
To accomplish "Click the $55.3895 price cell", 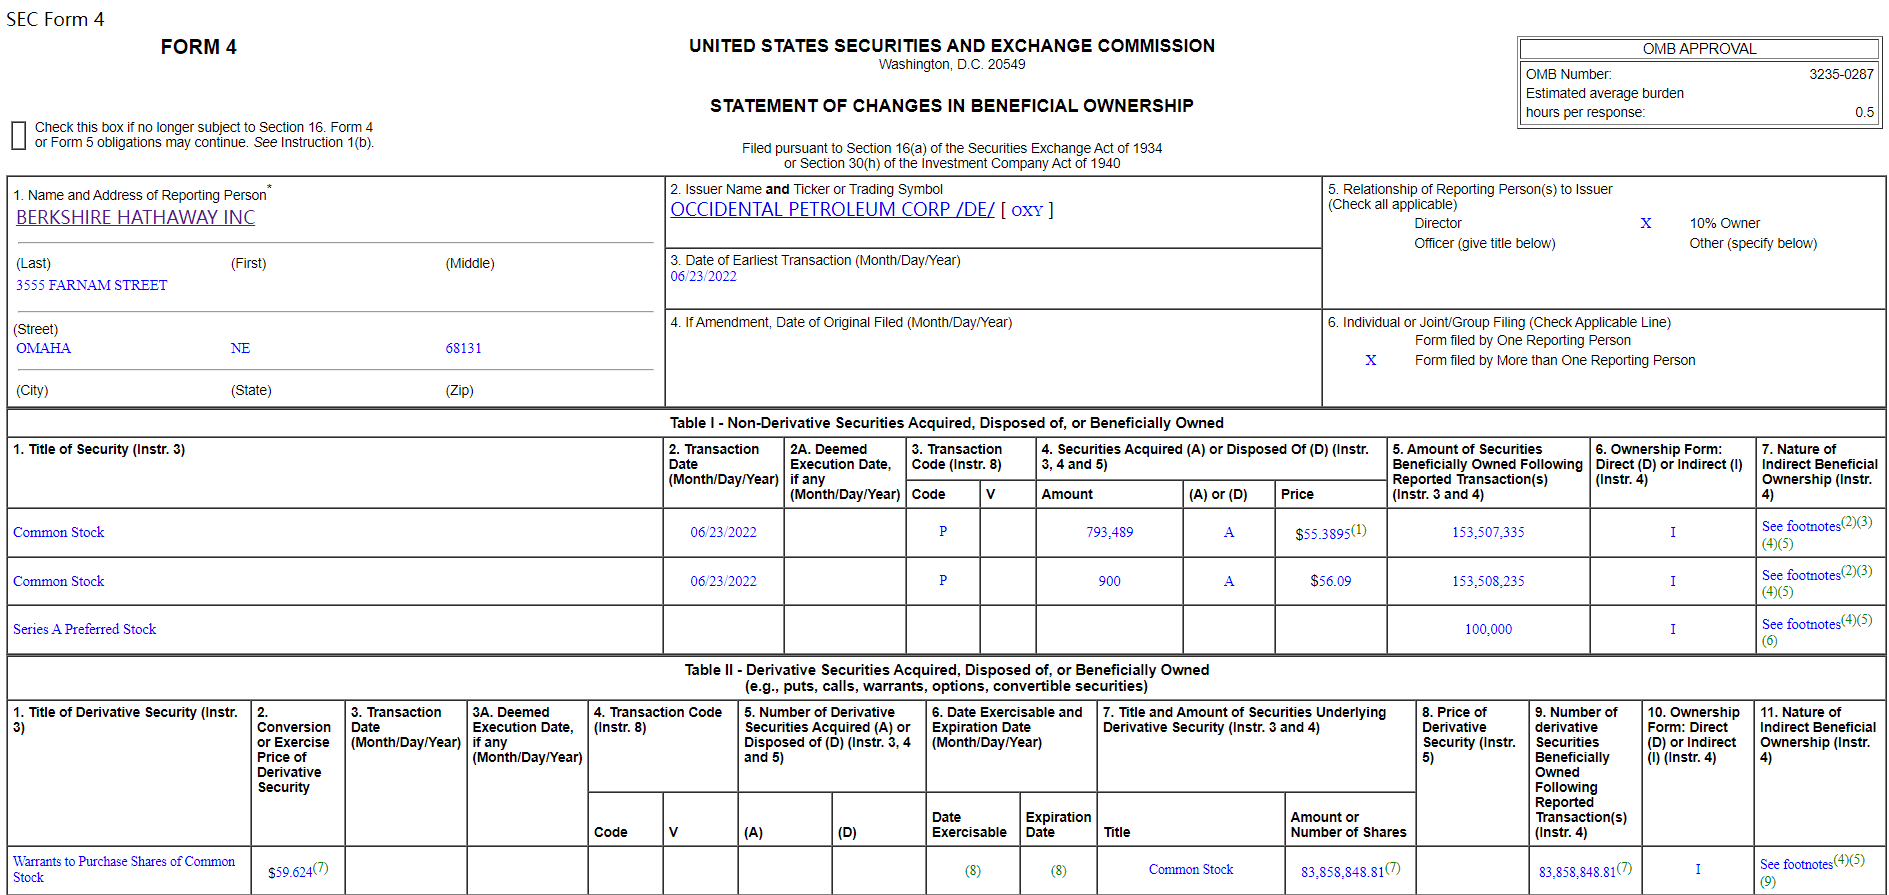I will click(x=1323, y=534).
